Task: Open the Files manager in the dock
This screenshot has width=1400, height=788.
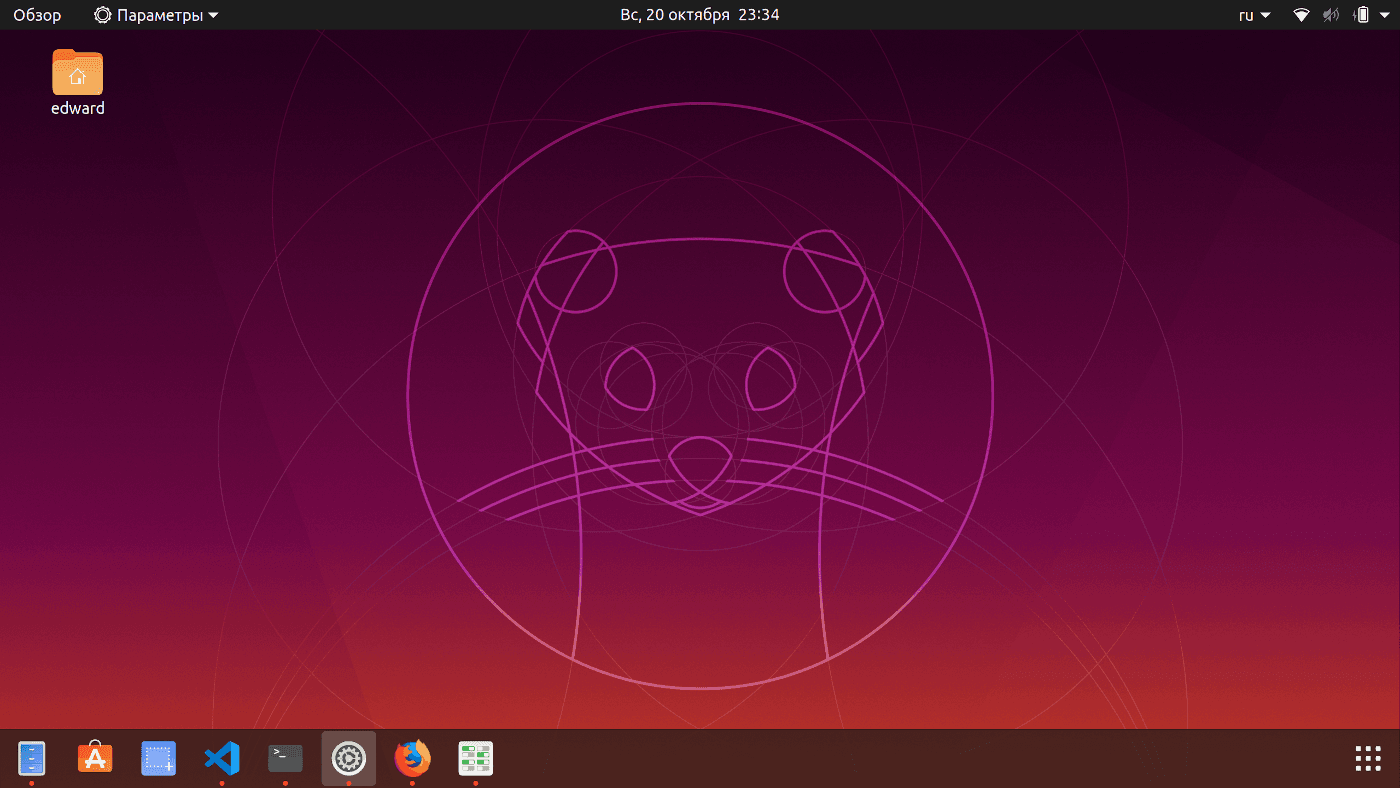Action: point(32,759)
